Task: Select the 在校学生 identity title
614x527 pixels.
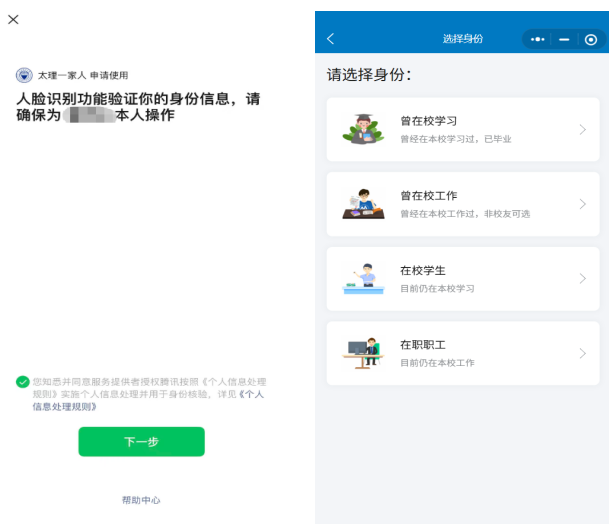Action: [x=422, y=270]
